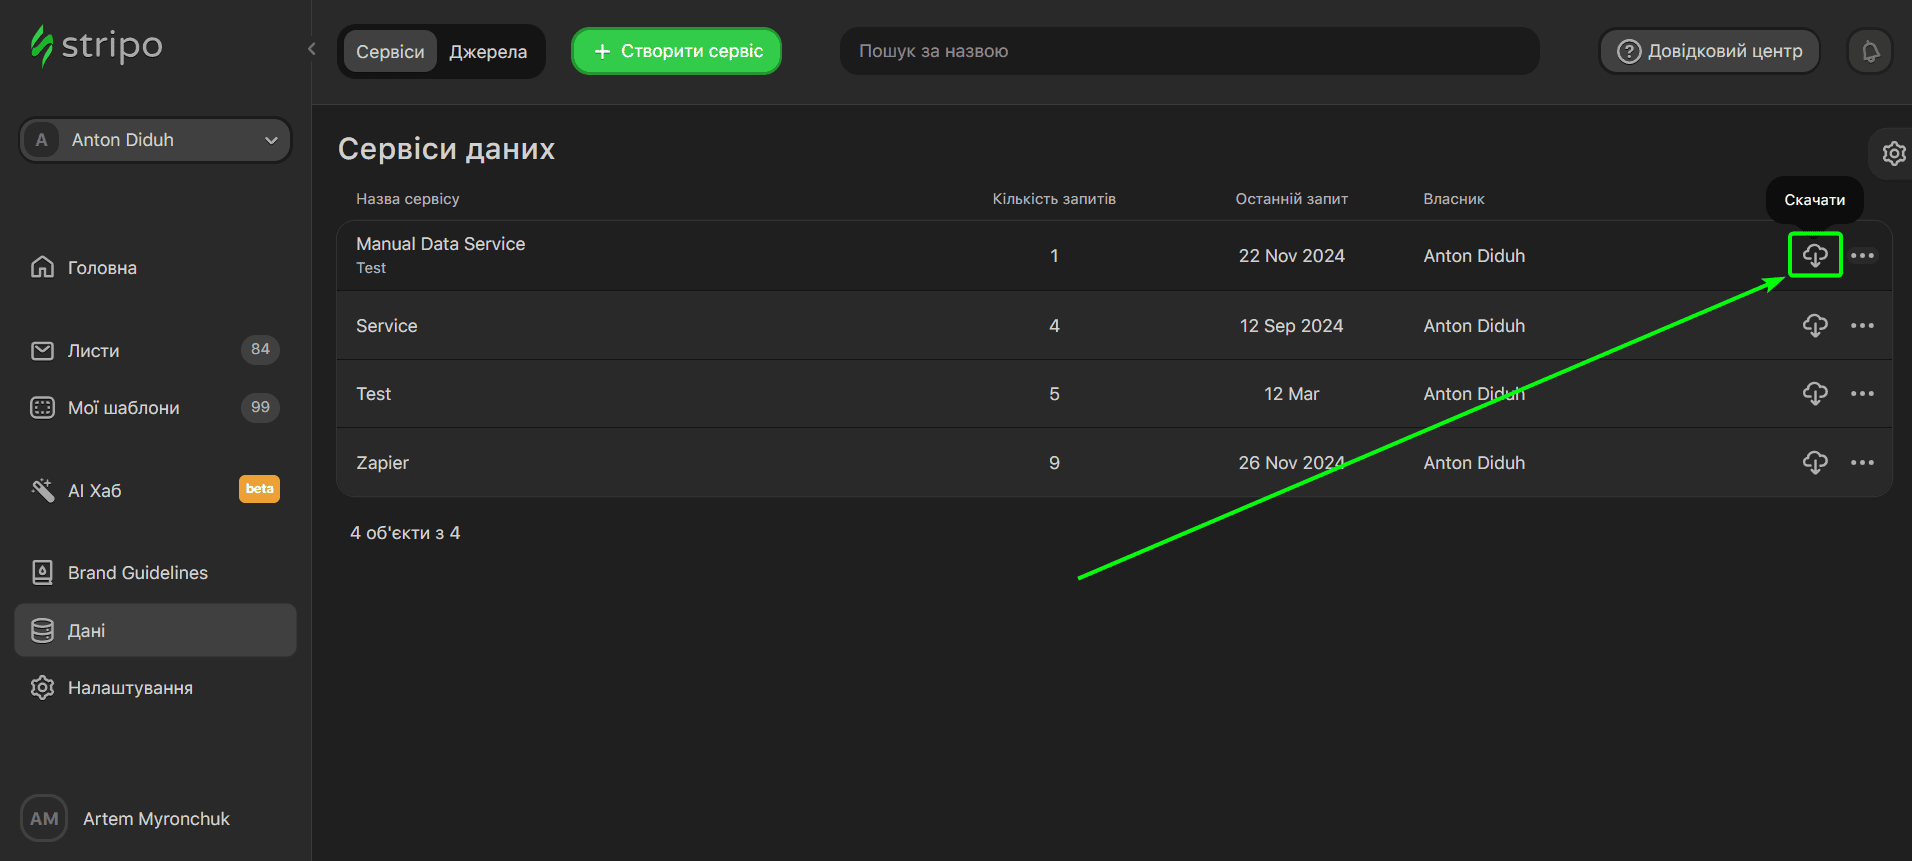This screenshot has width=1912, height=861.
Task: Go to Мої шаблони in sidebar
Action: 124,408
